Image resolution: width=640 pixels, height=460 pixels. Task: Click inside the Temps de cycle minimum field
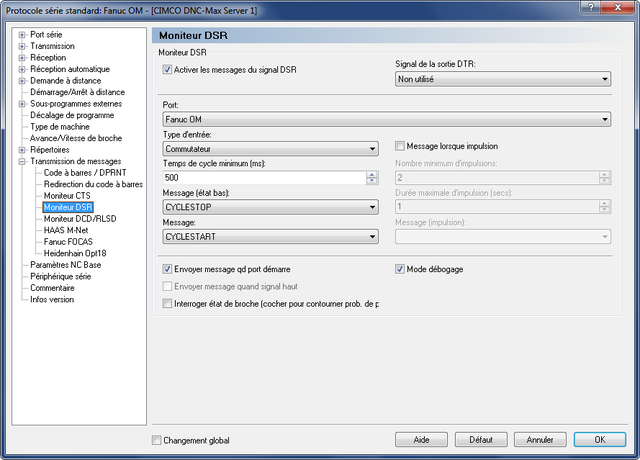(x=264, y=178)
